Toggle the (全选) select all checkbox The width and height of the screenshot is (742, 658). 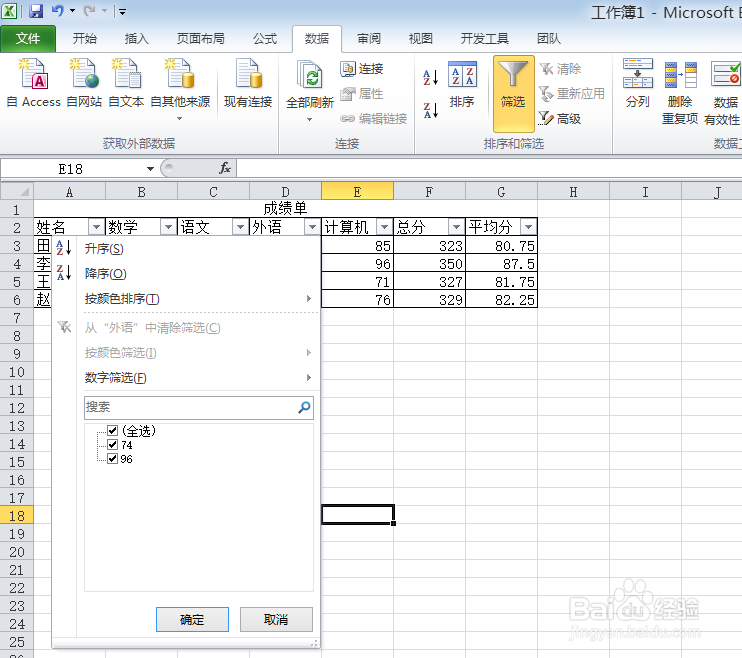point(113,431)
